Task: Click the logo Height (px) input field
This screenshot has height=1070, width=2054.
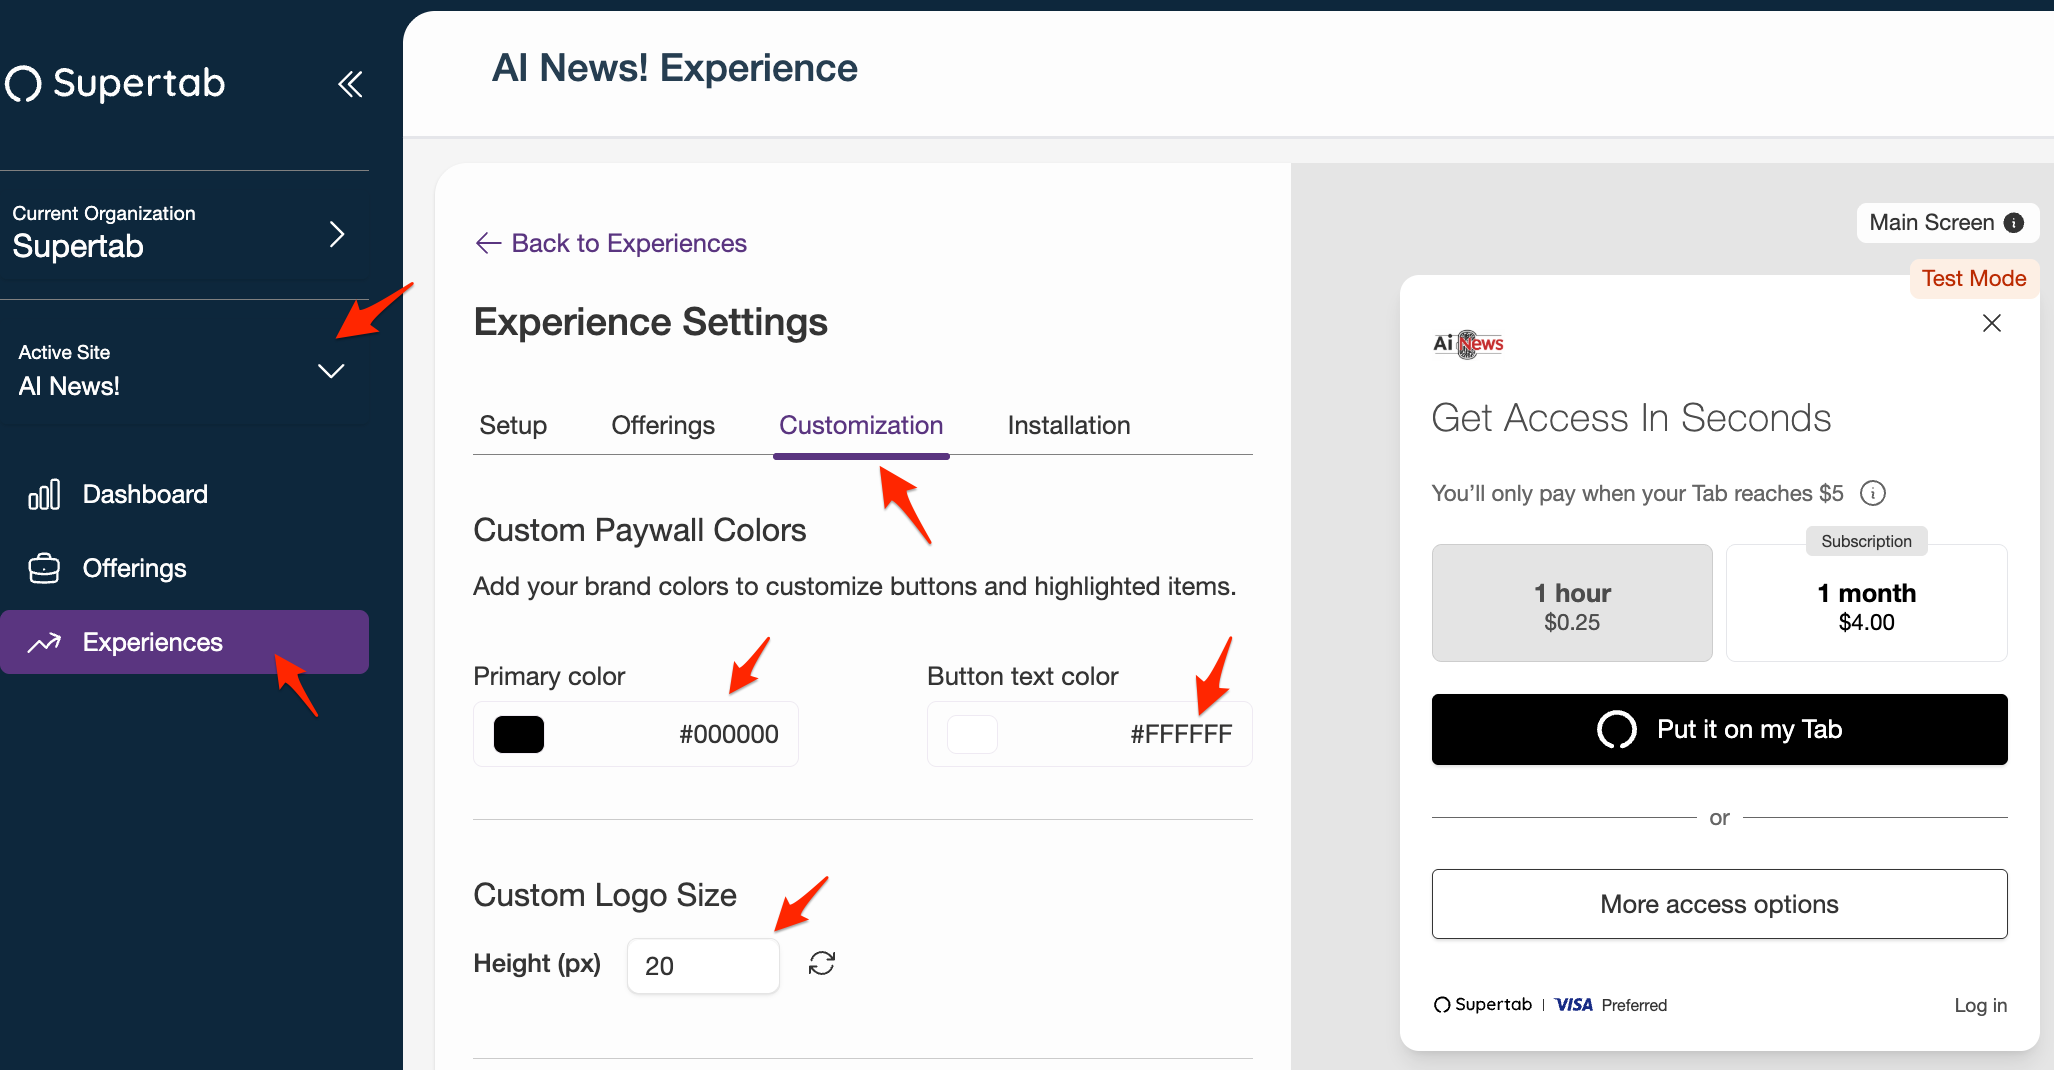Action: click(703, 965)
